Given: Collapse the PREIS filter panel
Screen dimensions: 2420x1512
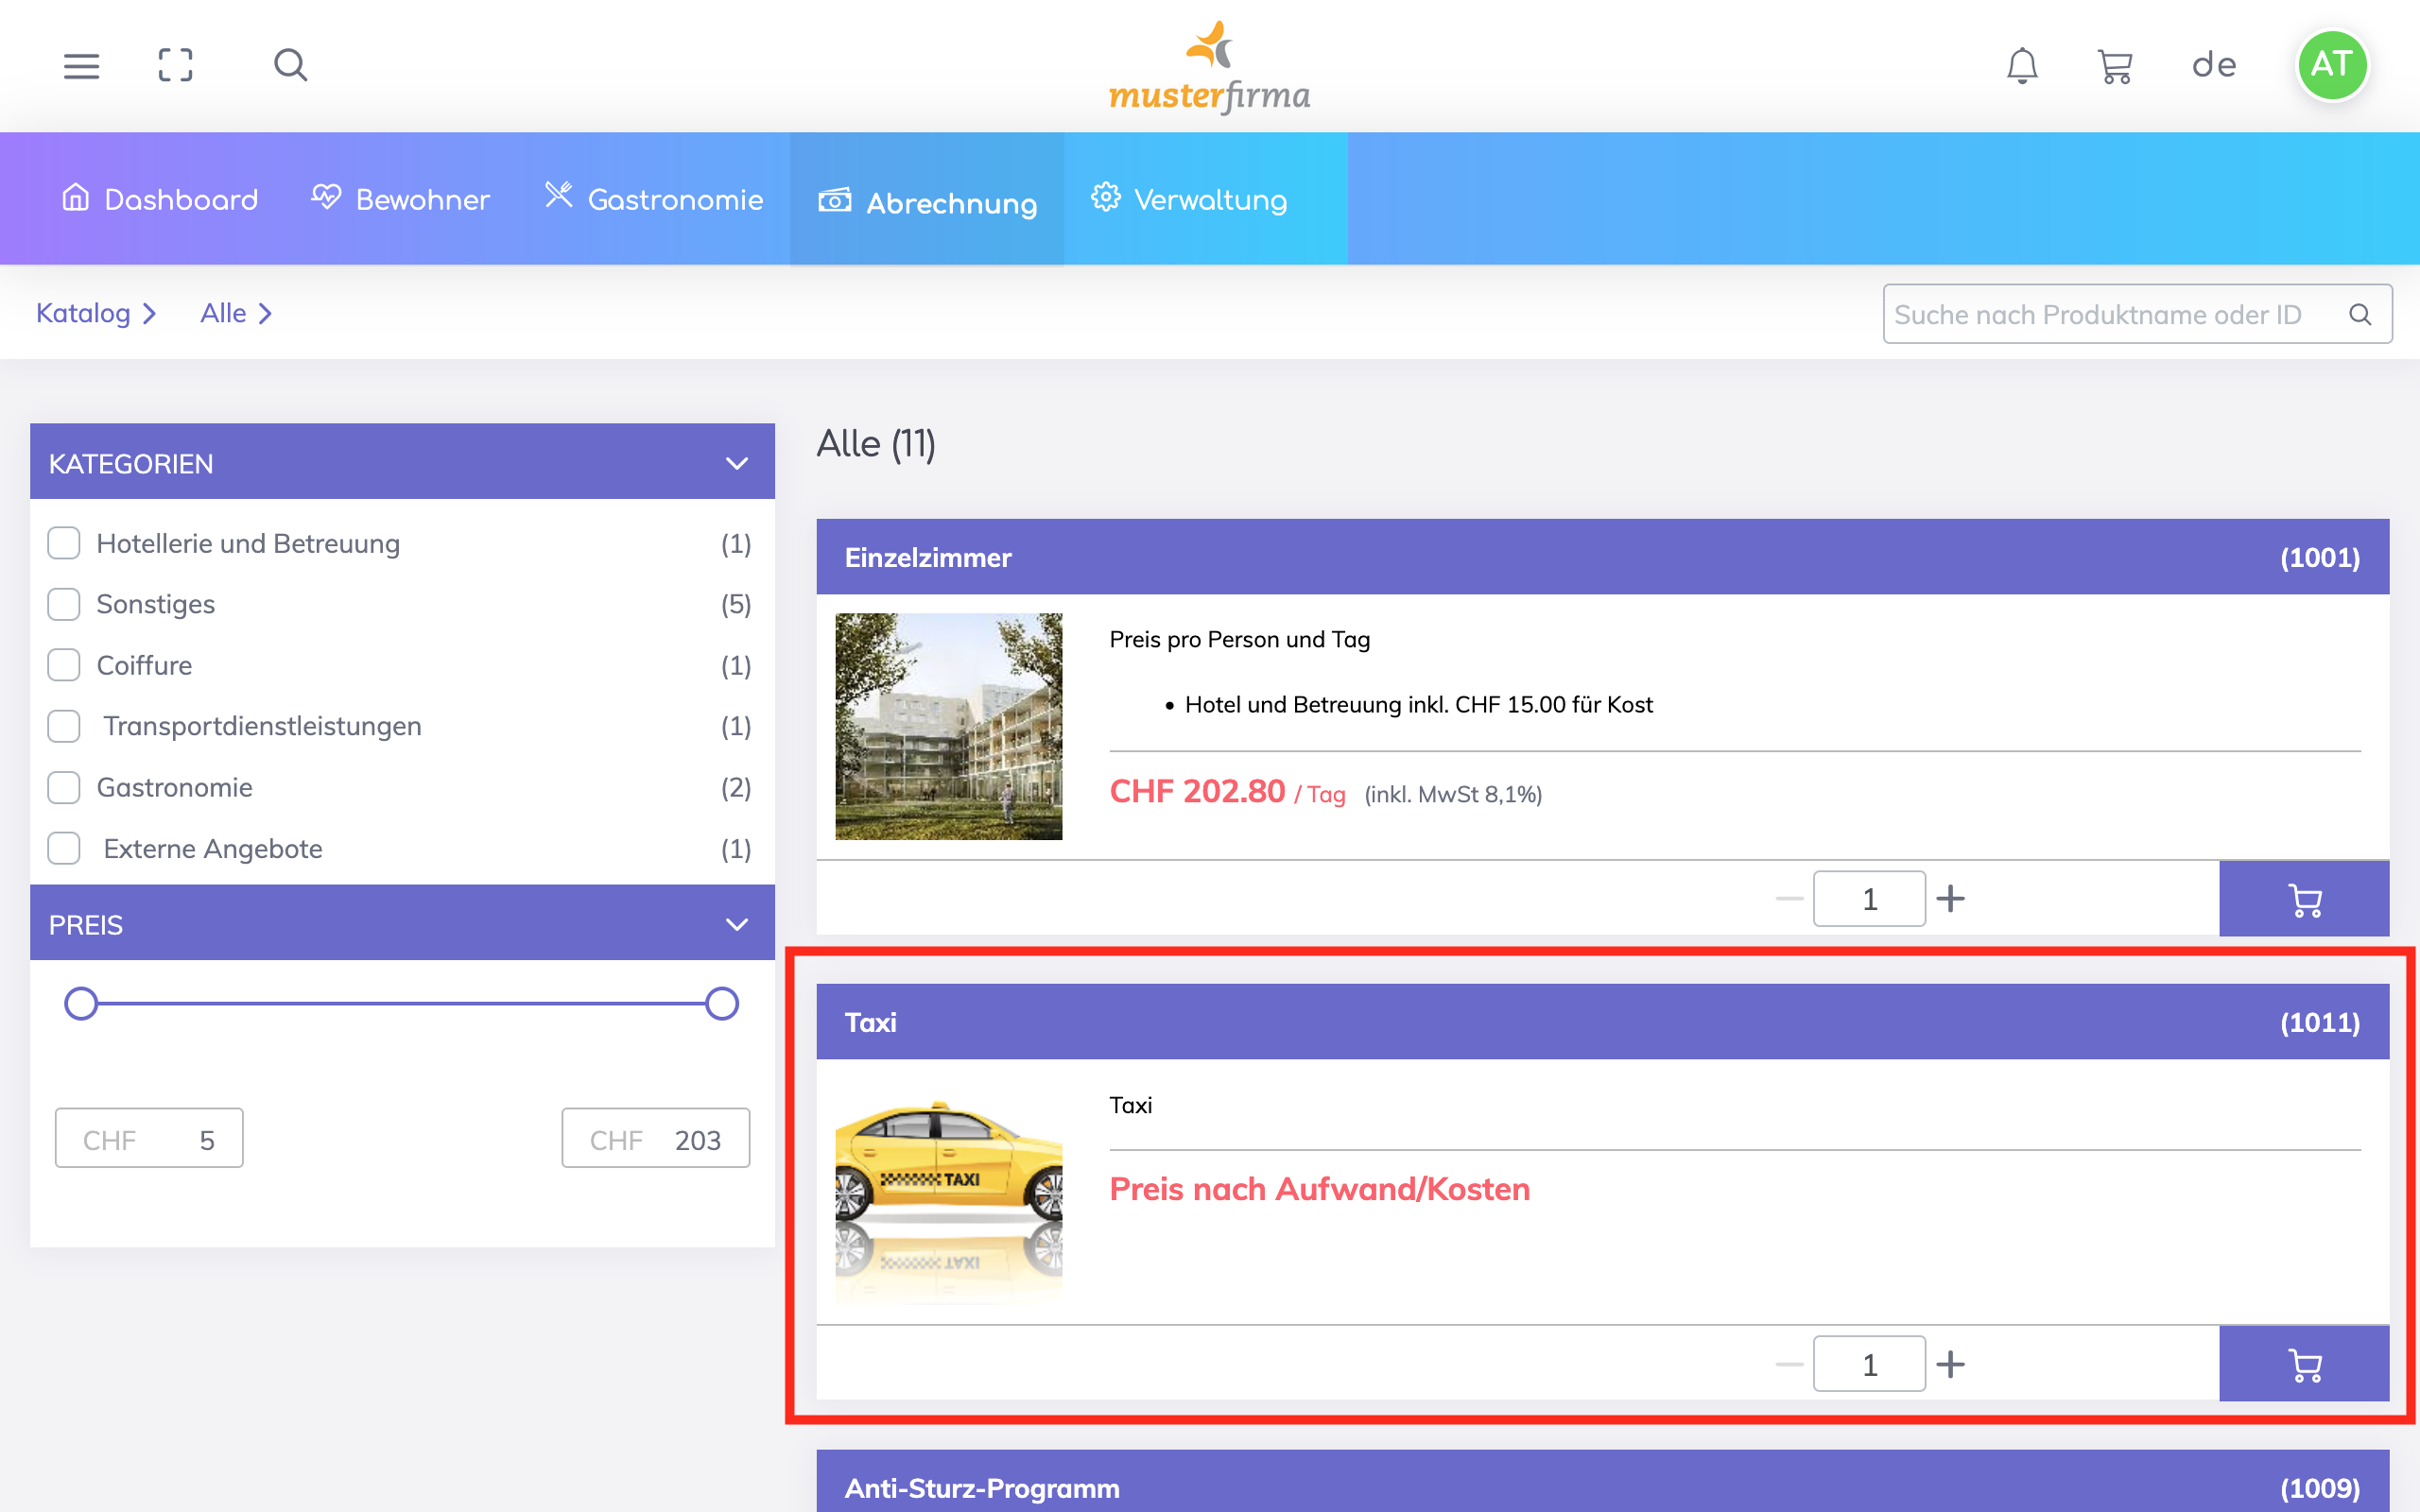Looking at the screenshot, I should tap(737, 924).
